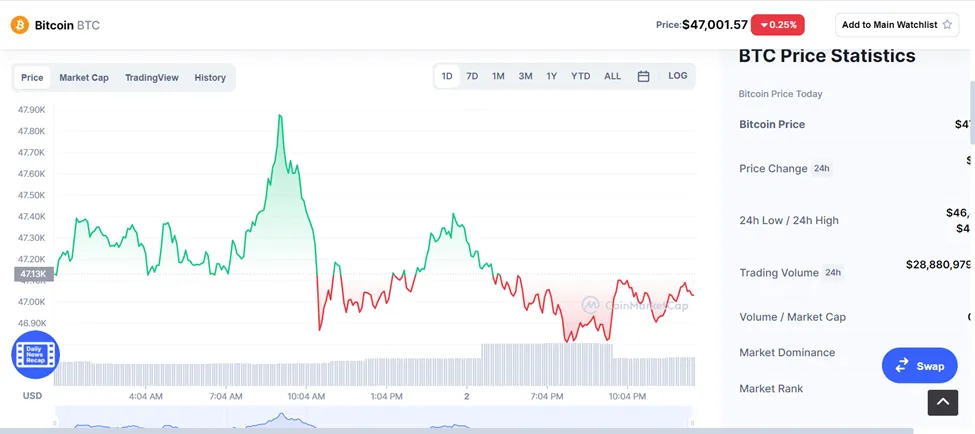975x434 pixels.
Task: Click the USD currency label under chart
Action: pos(32,396)
